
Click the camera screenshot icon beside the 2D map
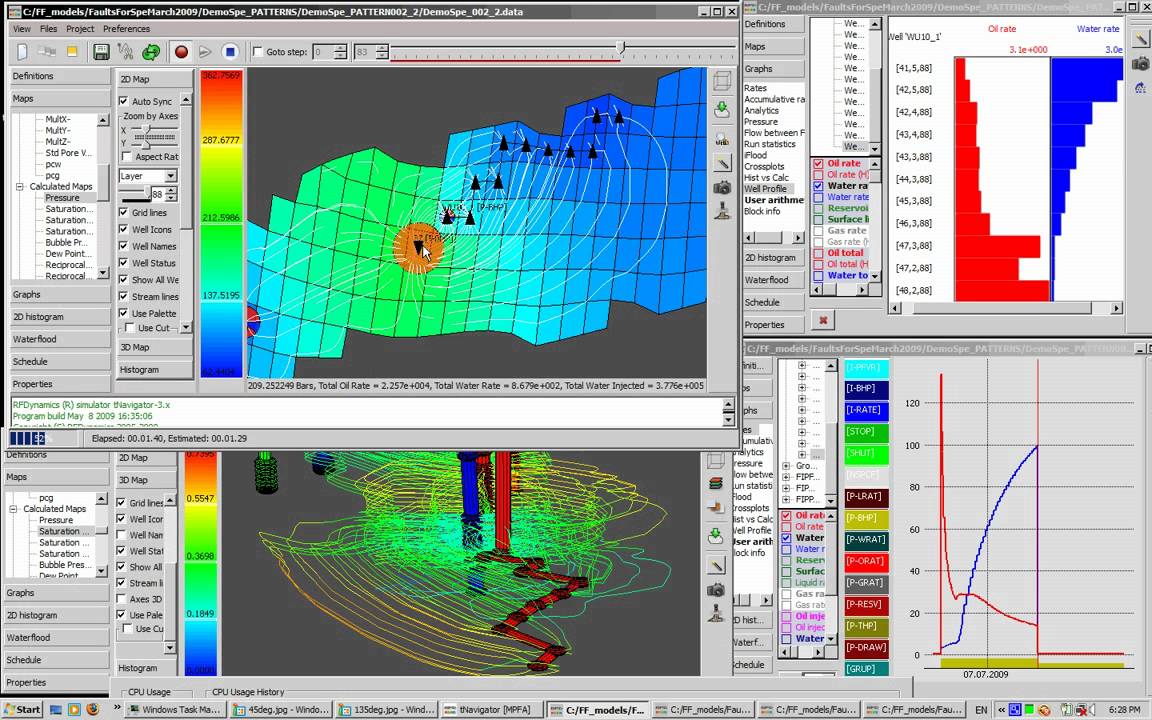tap(722, 187)
